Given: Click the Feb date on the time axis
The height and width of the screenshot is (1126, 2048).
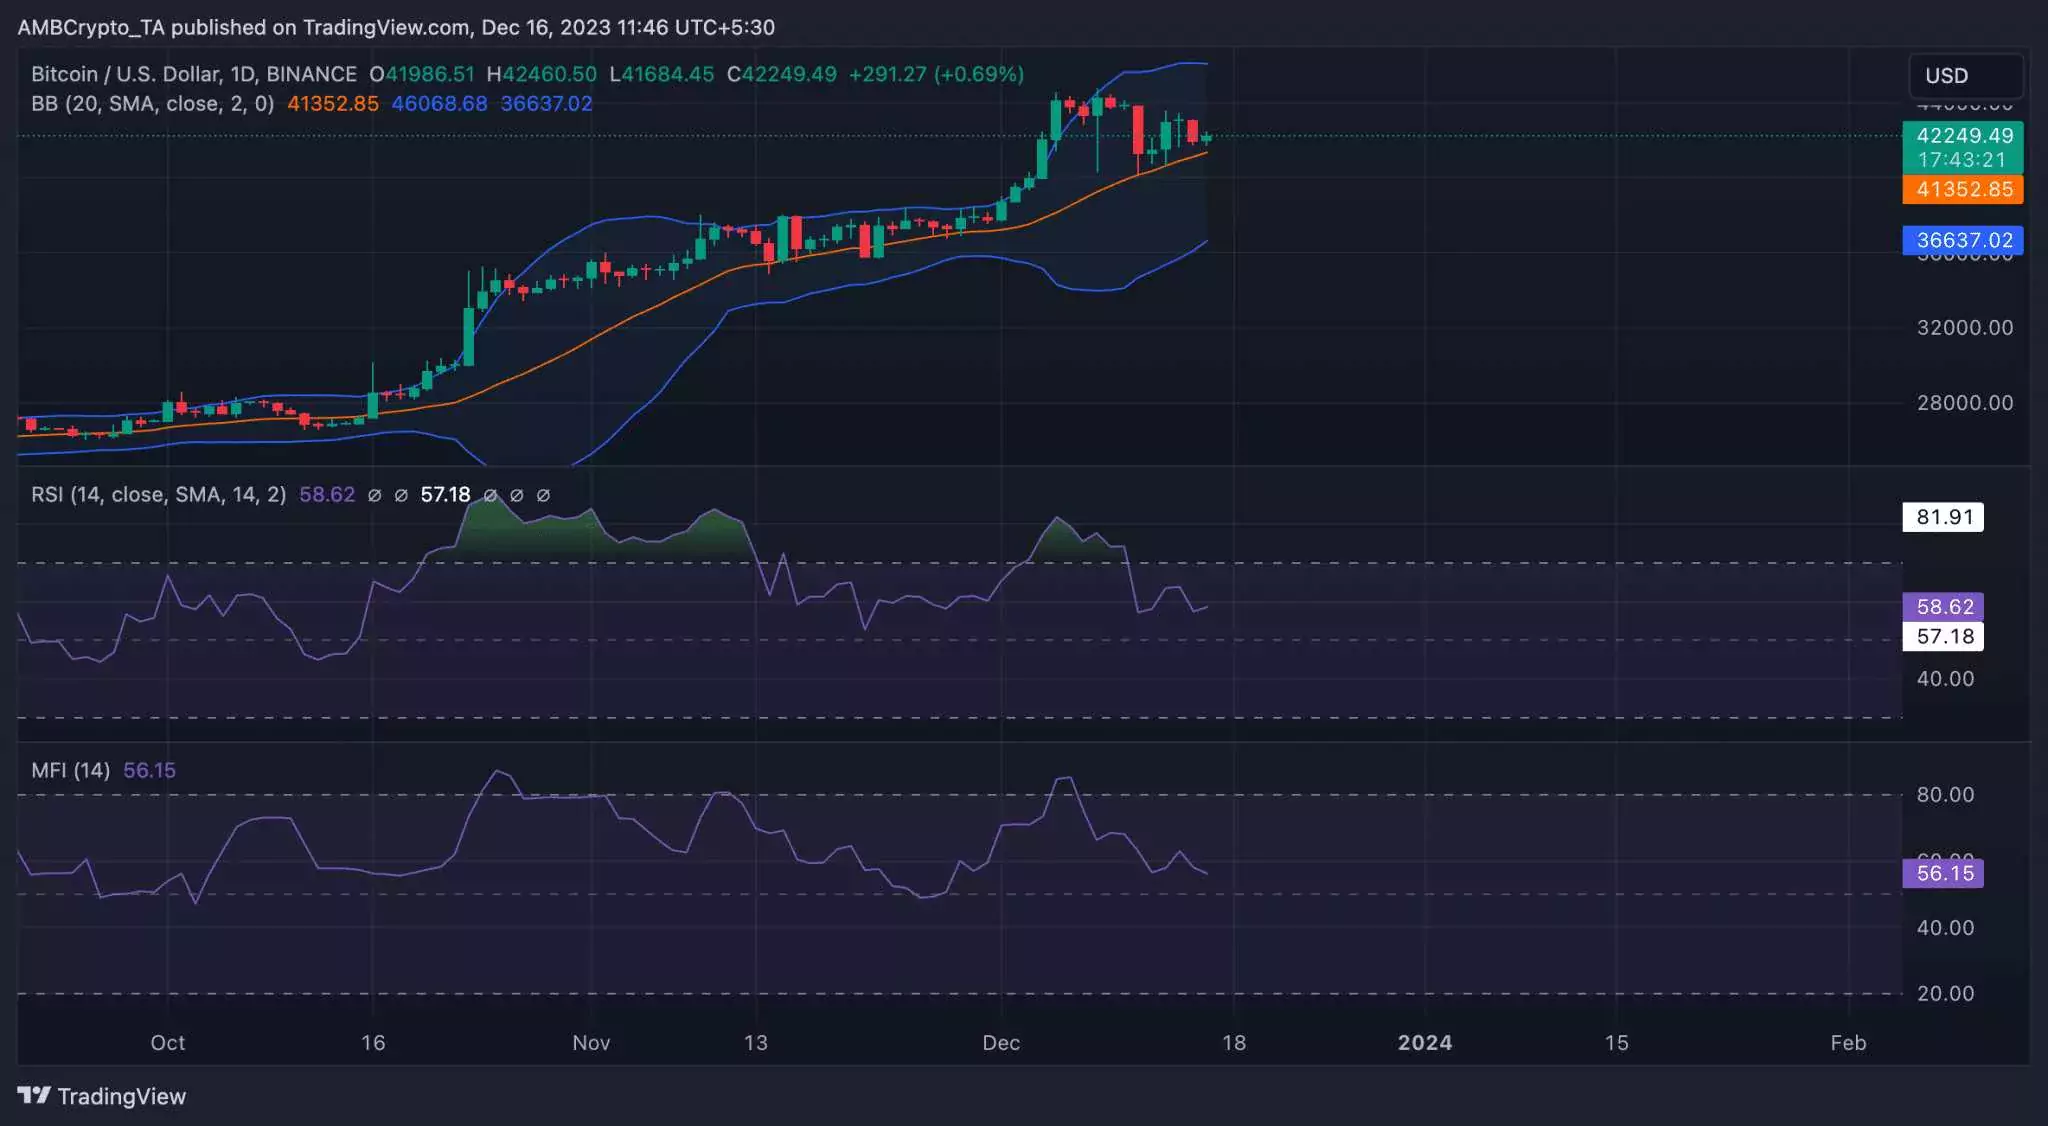Looking at the screenshot, I should click(x=1848, y=1043).
